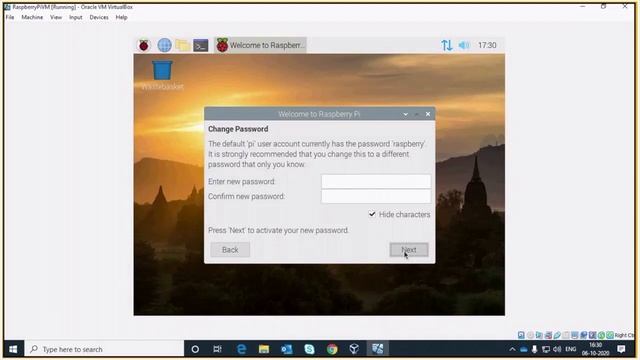Screen dimensions: 640x360
Task: Open Outlook from Windows taskbar
Action: point(287,349)
